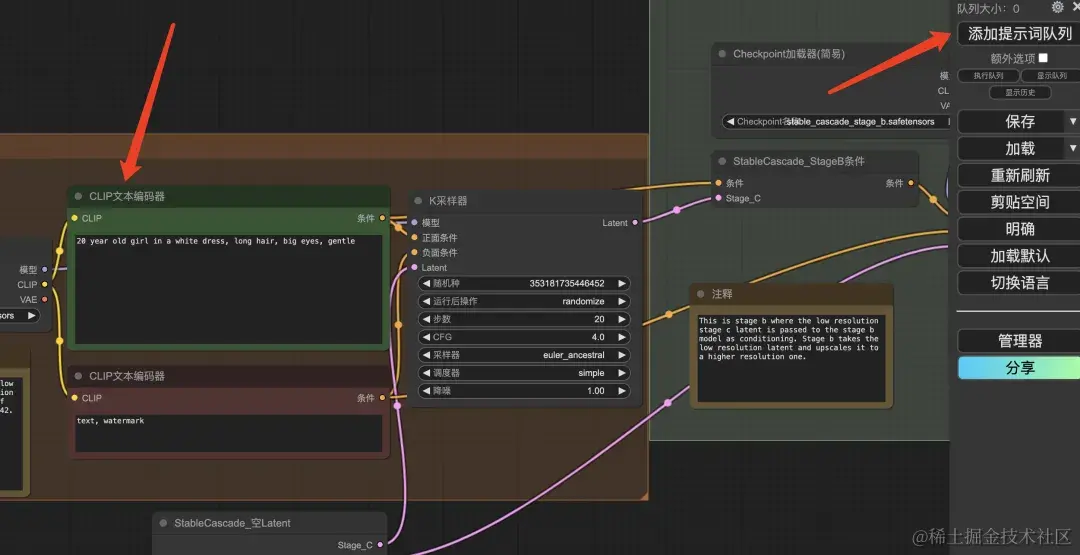Click the 添加提示词队列 button

[1019, 33]
